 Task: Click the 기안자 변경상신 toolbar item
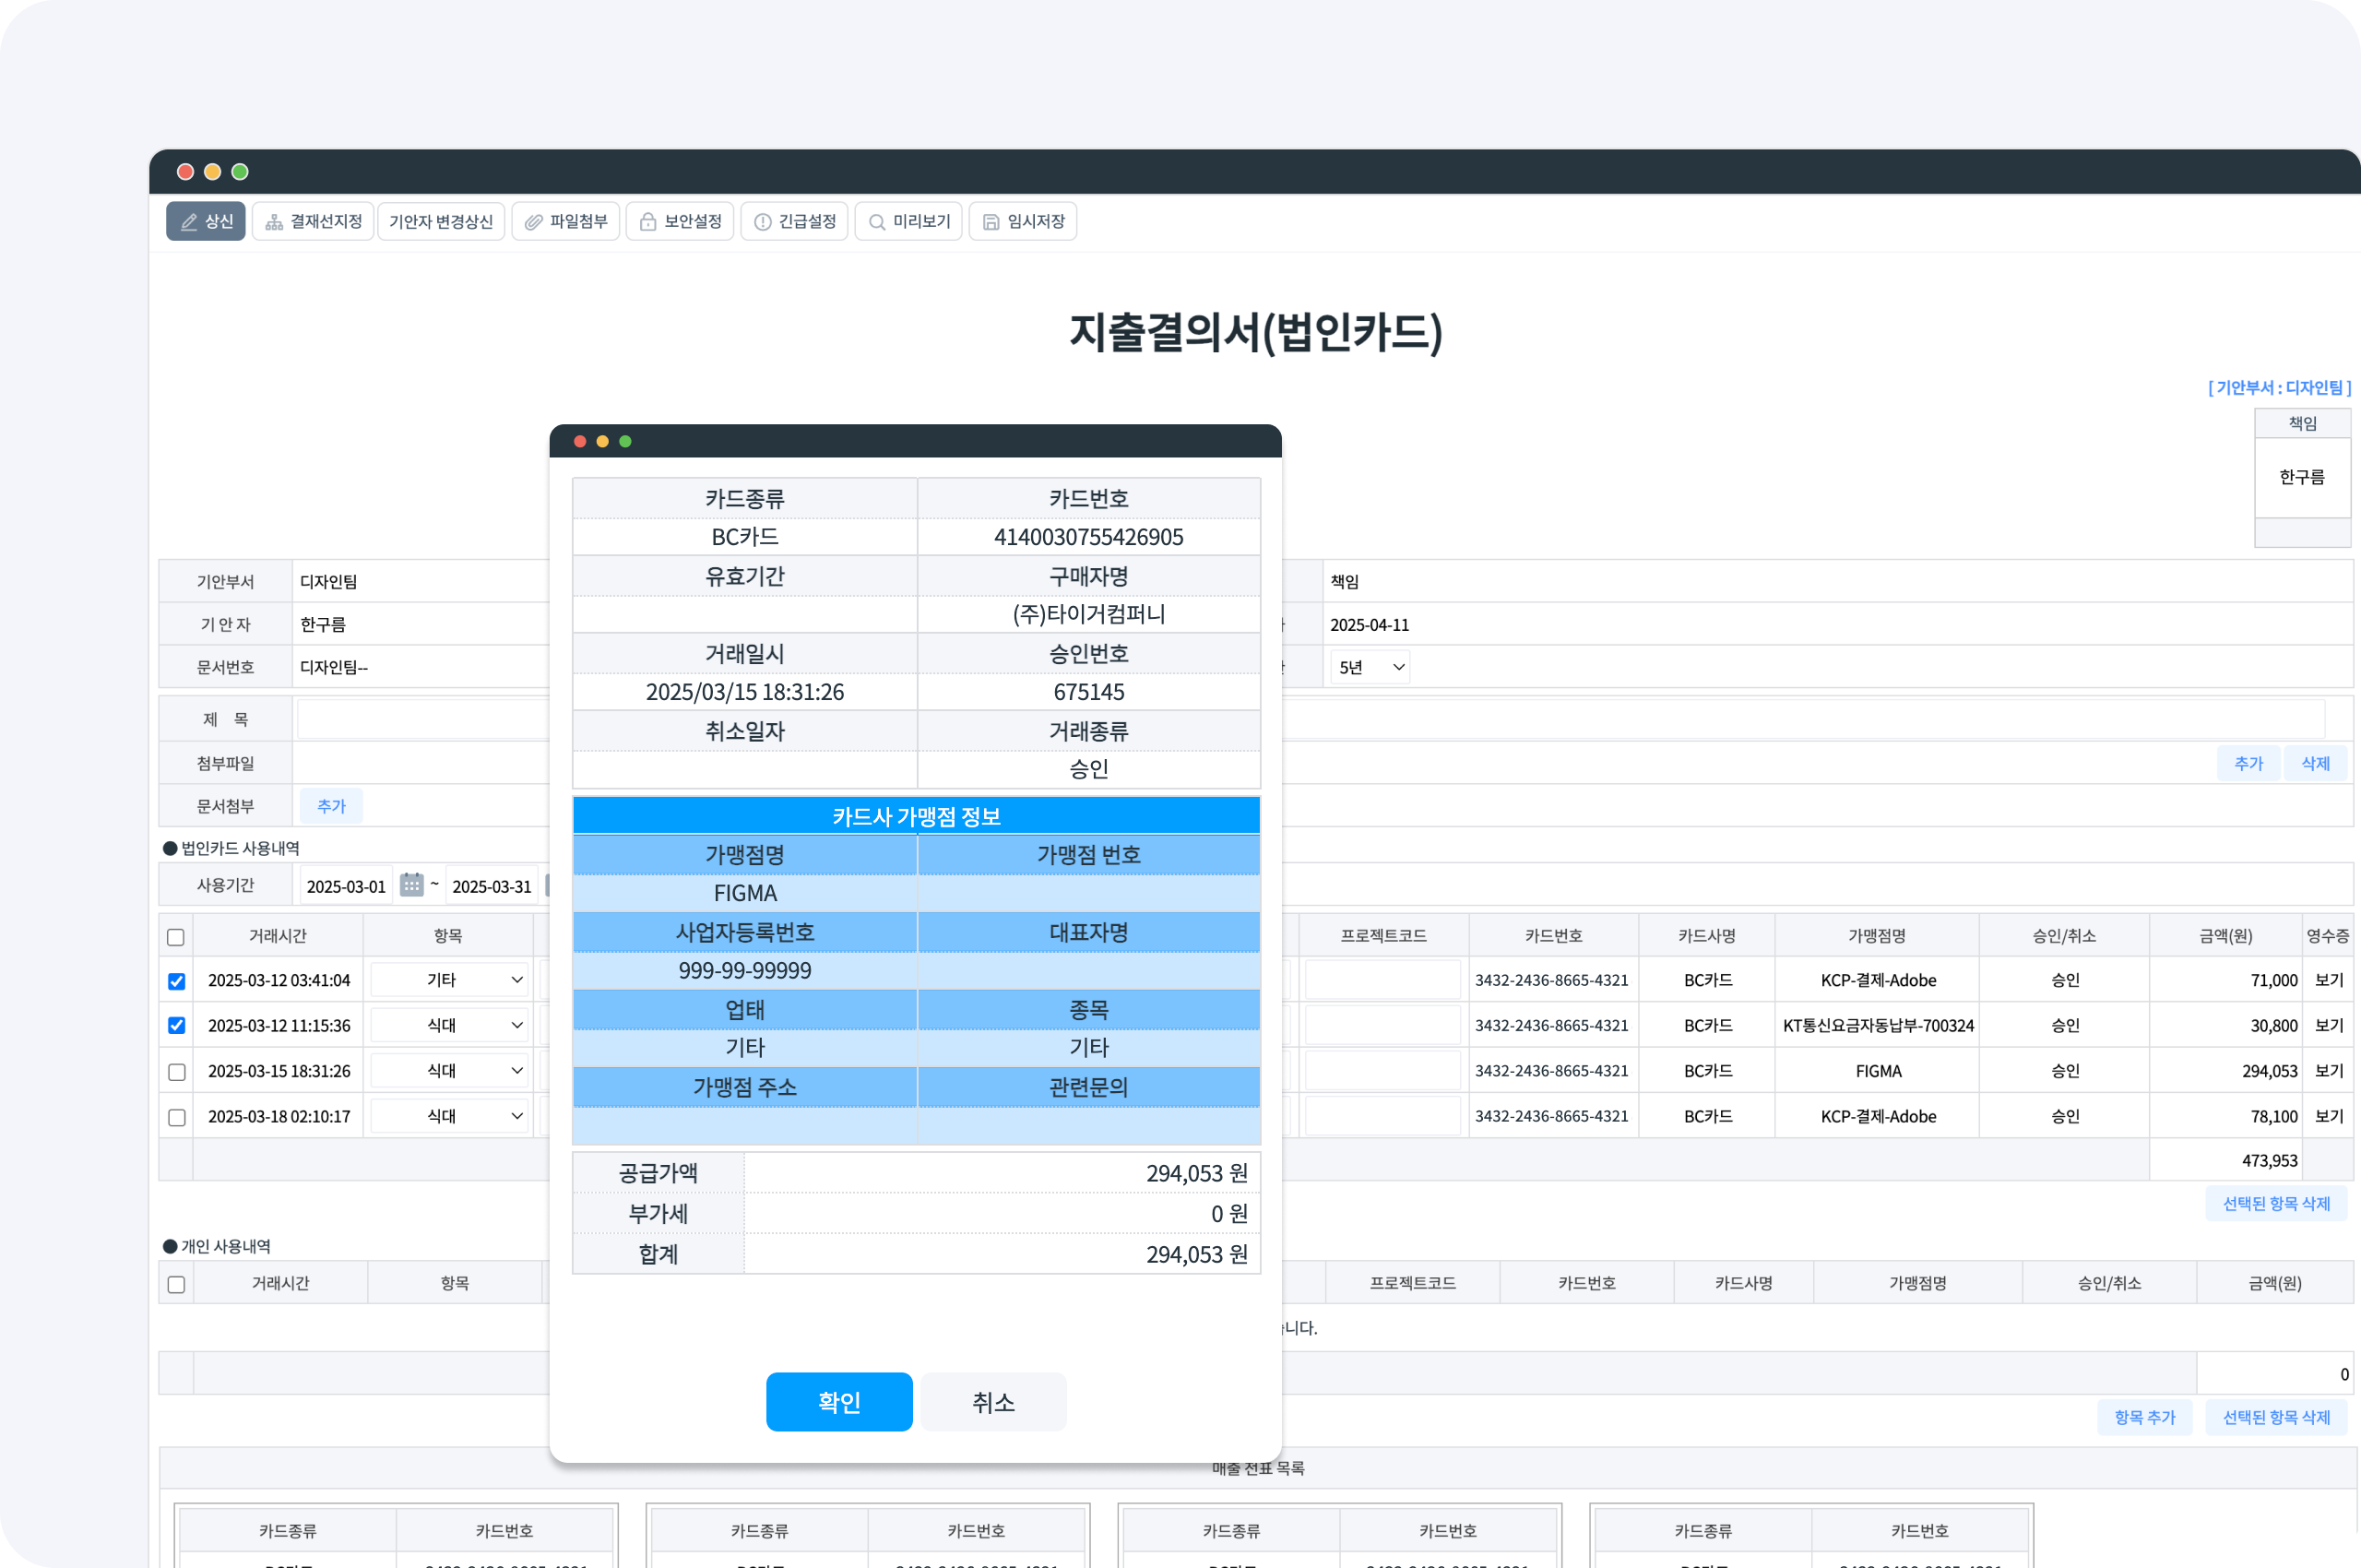[x=441, y=222]
